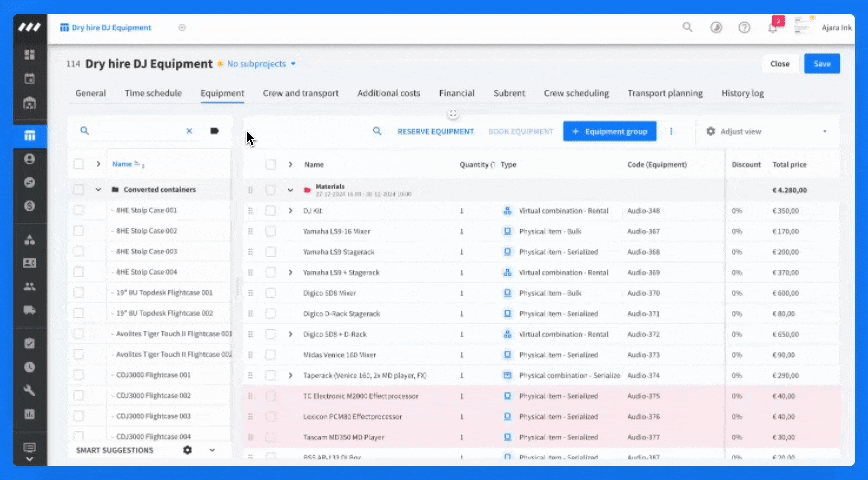
Task: Sort by the Name column in left panel
Action: pos(122,164)
